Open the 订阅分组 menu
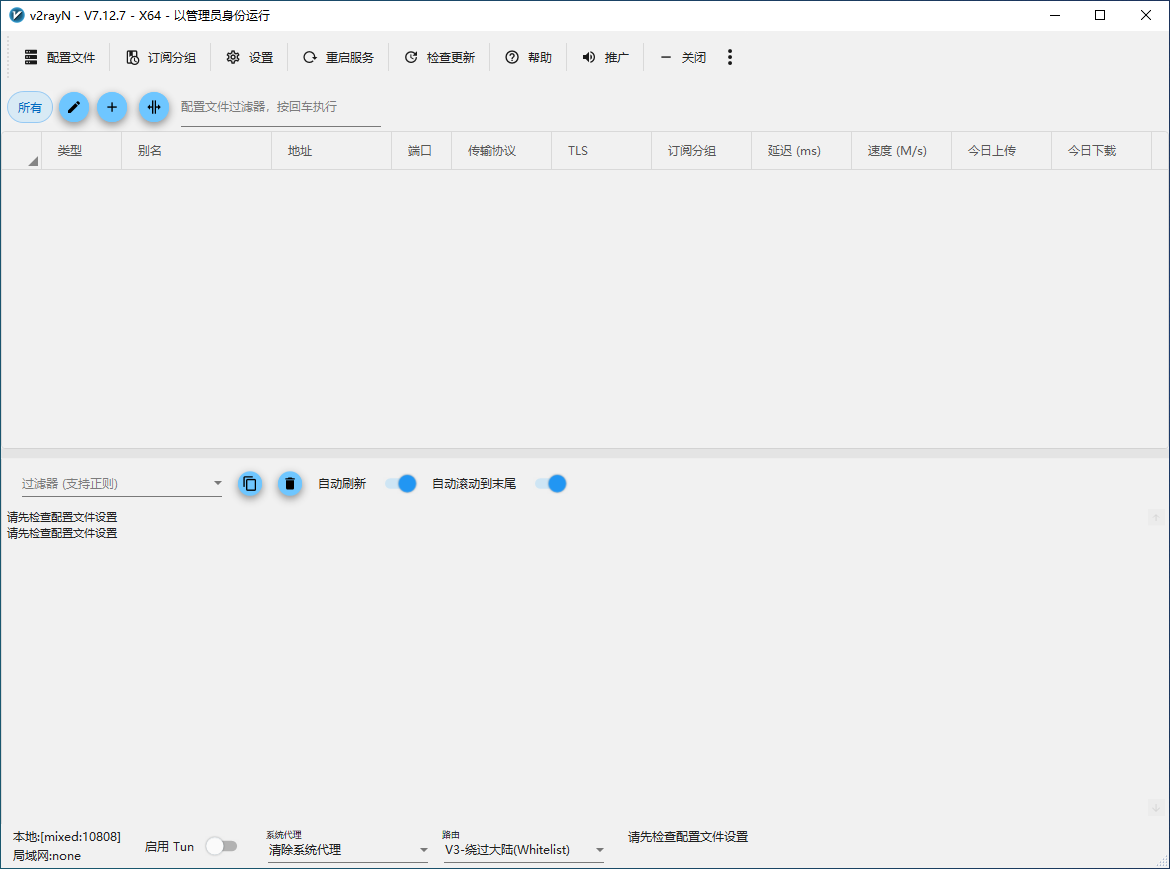 click(x=161, y=58)
